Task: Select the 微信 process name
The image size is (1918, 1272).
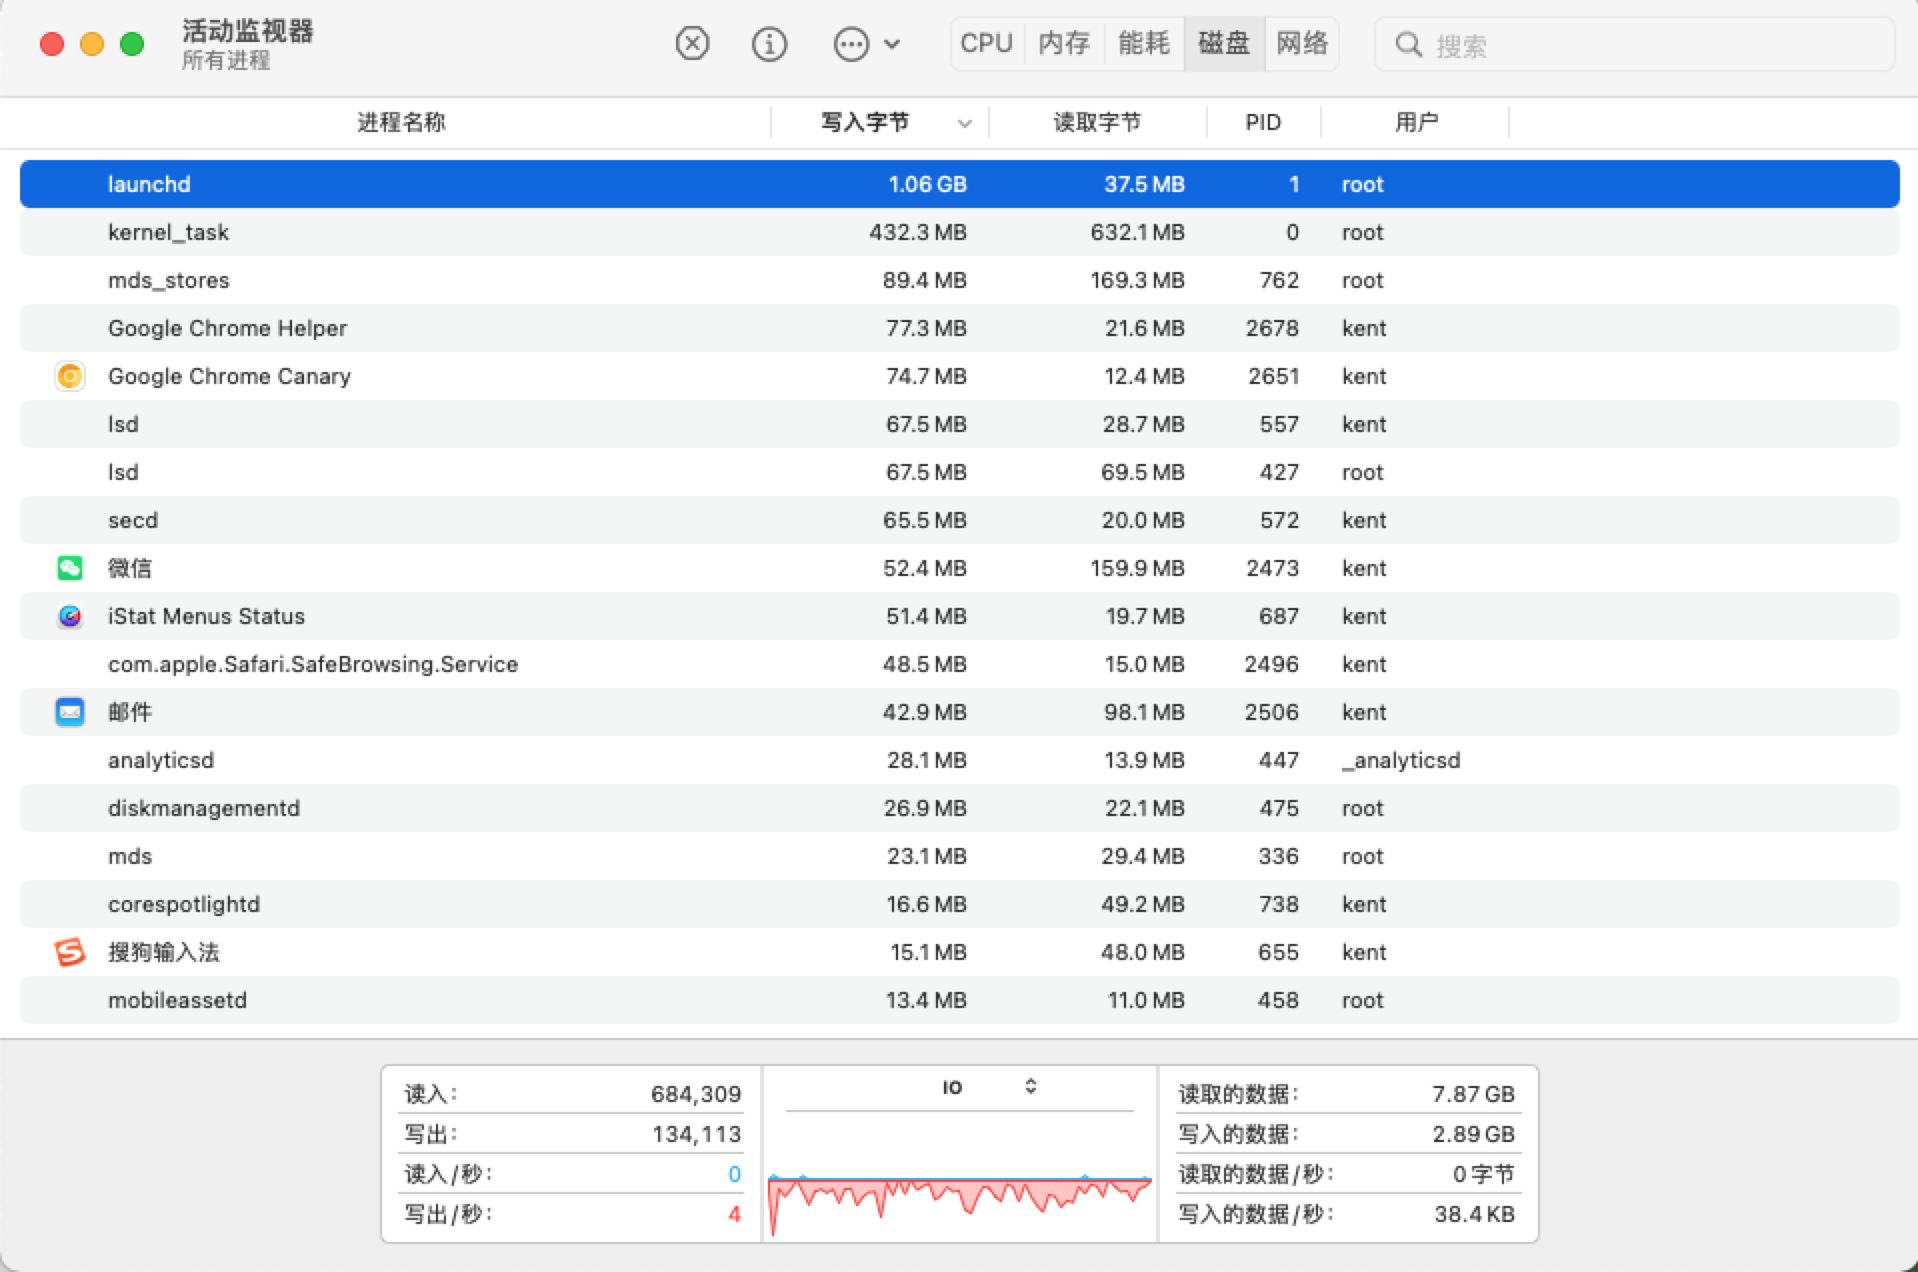Action: tap(130, 568)
